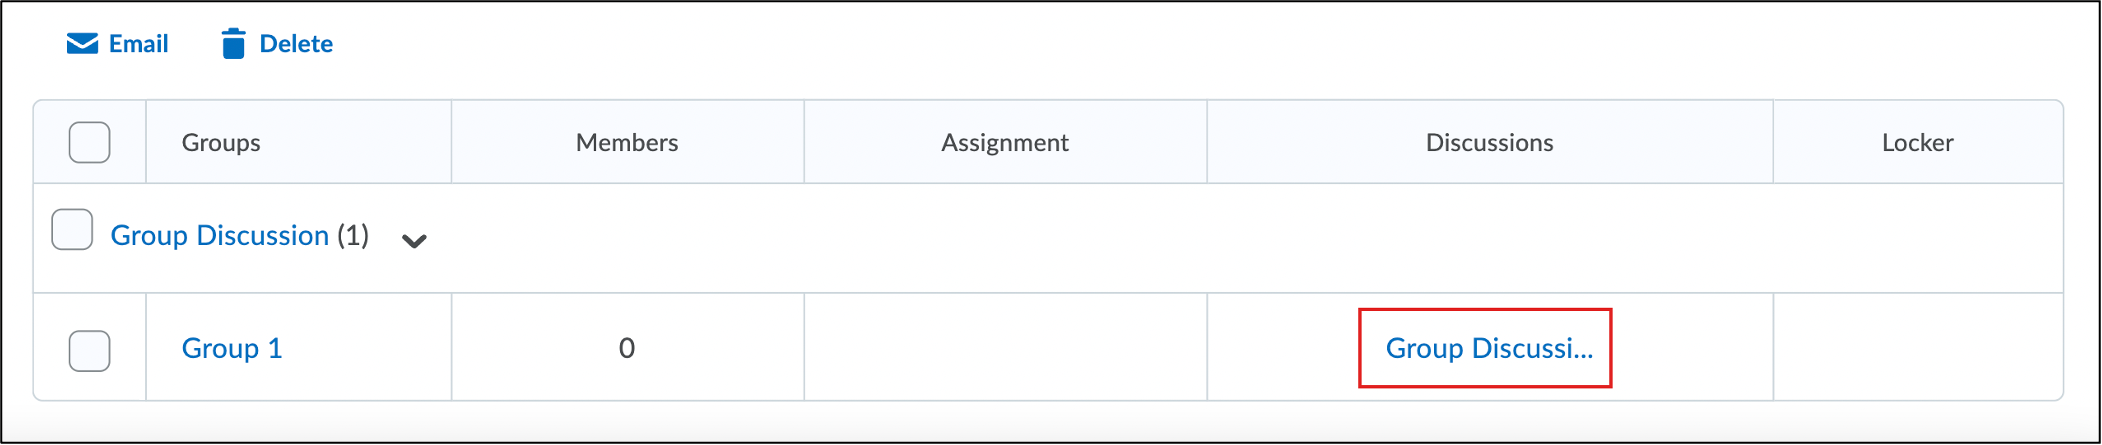The image size is (2102, 445).
Task: Click the Assignment column header
Action: coord(1004,143)
